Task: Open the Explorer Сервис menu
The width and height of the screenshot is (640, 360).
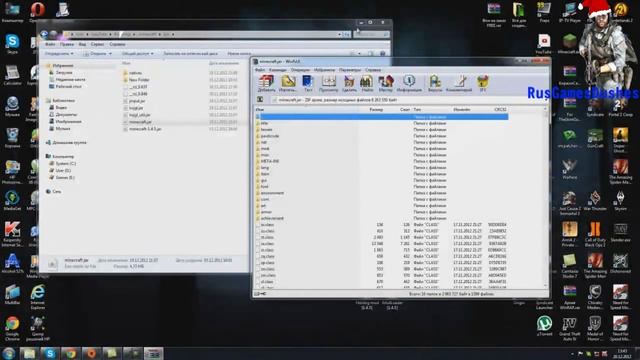Action: (x=97, y=44)
